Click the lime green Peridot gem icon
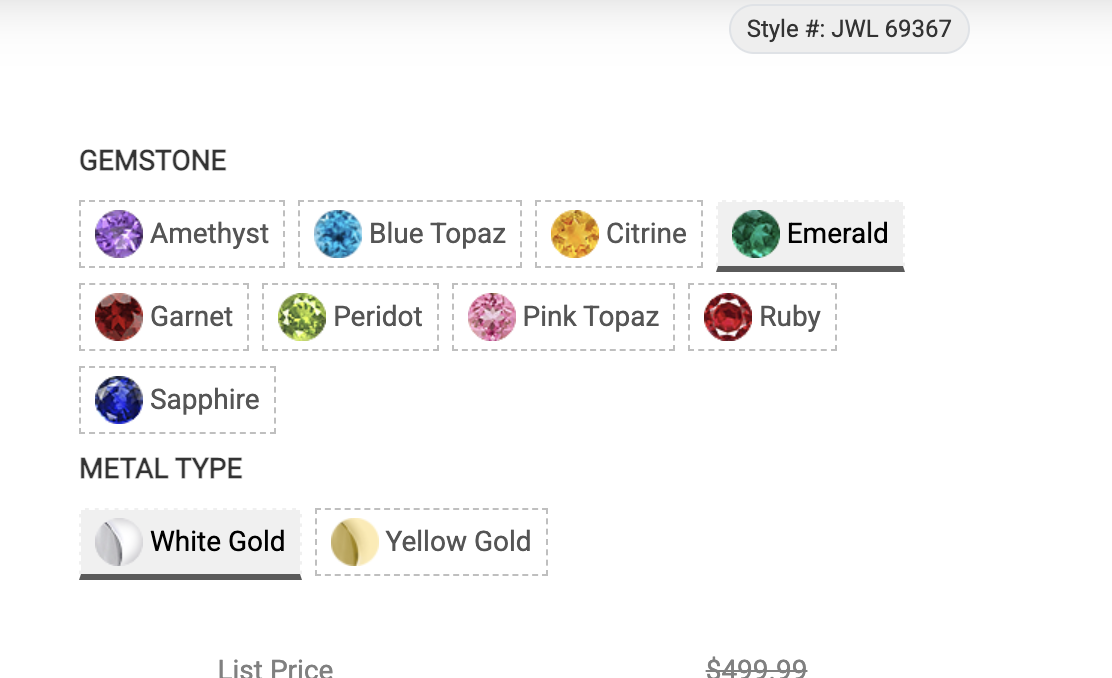The height and width of the screenshot is (678, 1112). [x=302, y=317]
